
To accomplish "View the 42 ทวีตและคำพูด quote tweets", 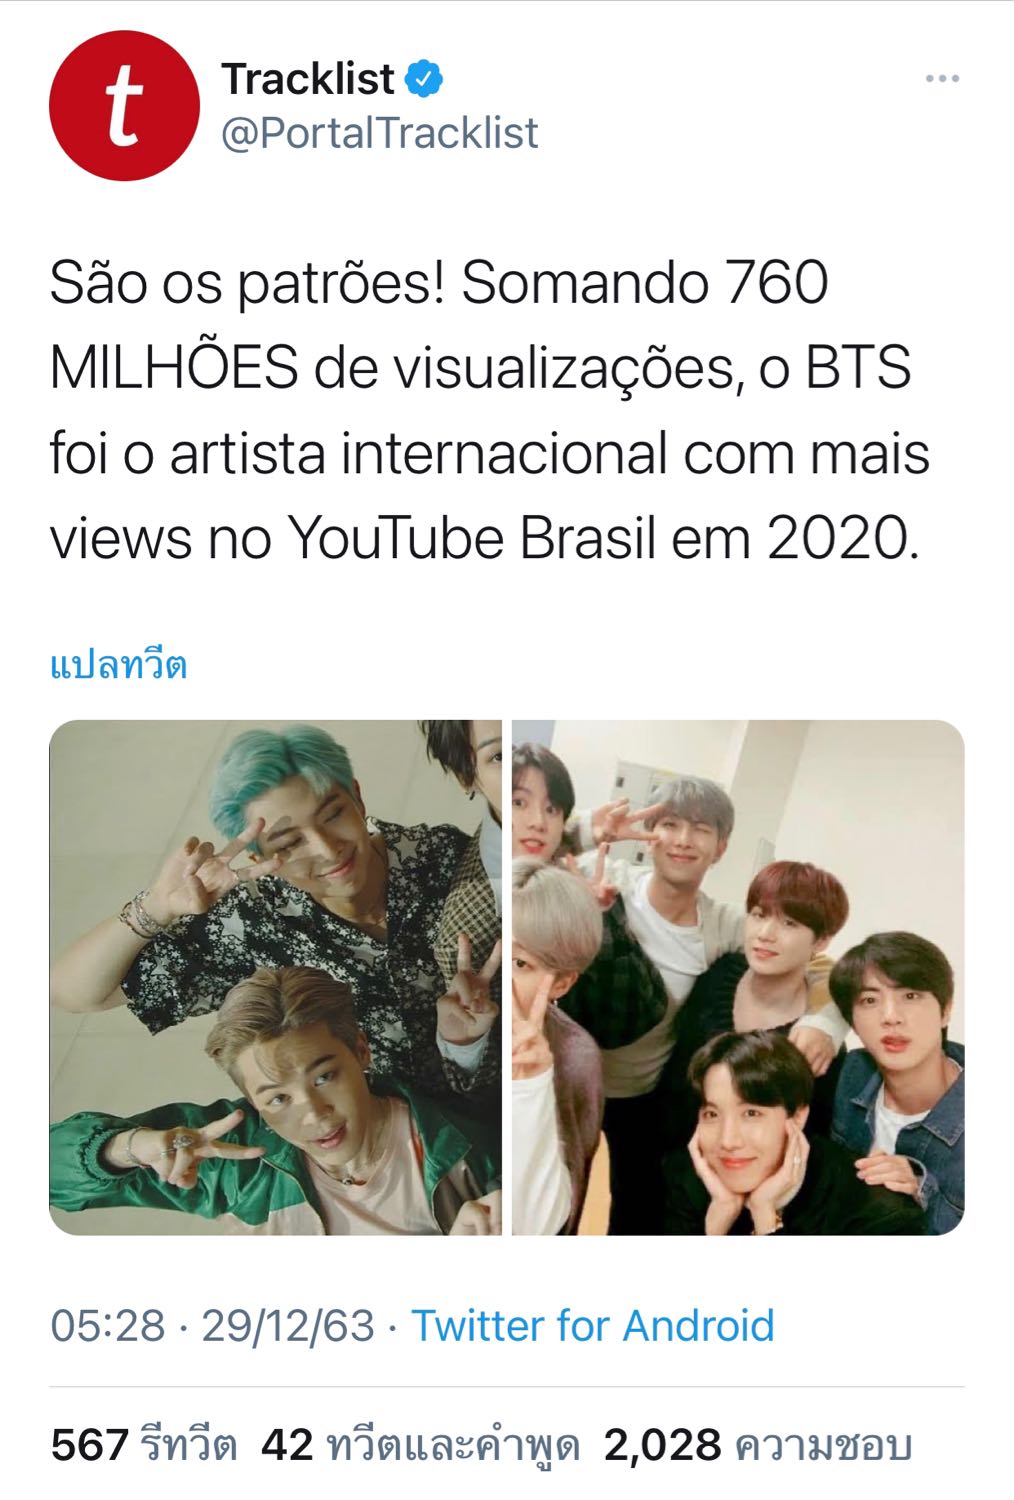I will [420, 1445].
